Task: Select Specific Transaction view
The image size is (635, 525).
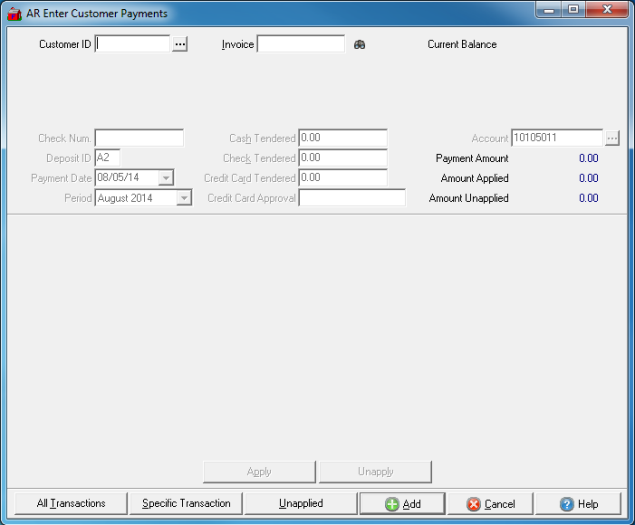Action: click(x=186, y=504)
